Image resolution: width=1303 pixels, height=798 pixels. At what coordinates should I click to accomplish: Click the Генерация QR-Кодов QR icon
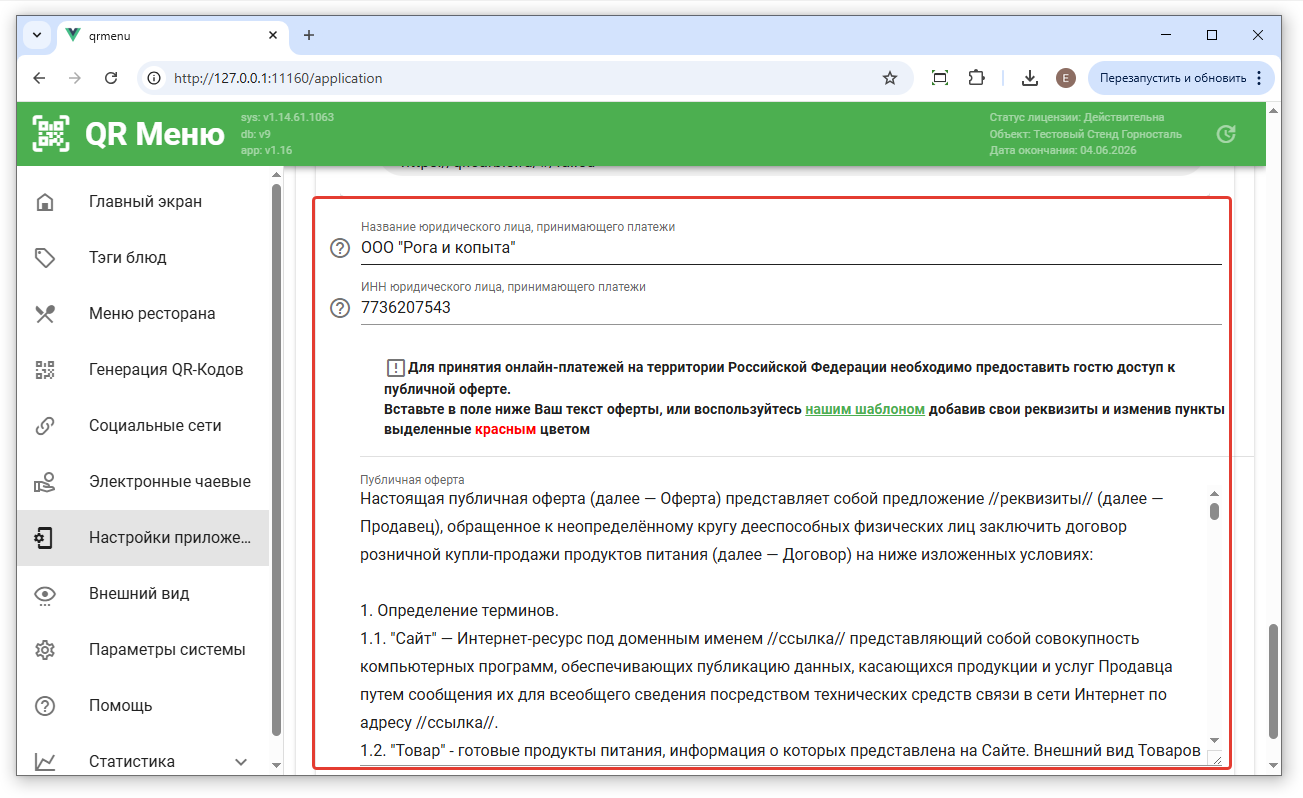[x=45, y=370]
